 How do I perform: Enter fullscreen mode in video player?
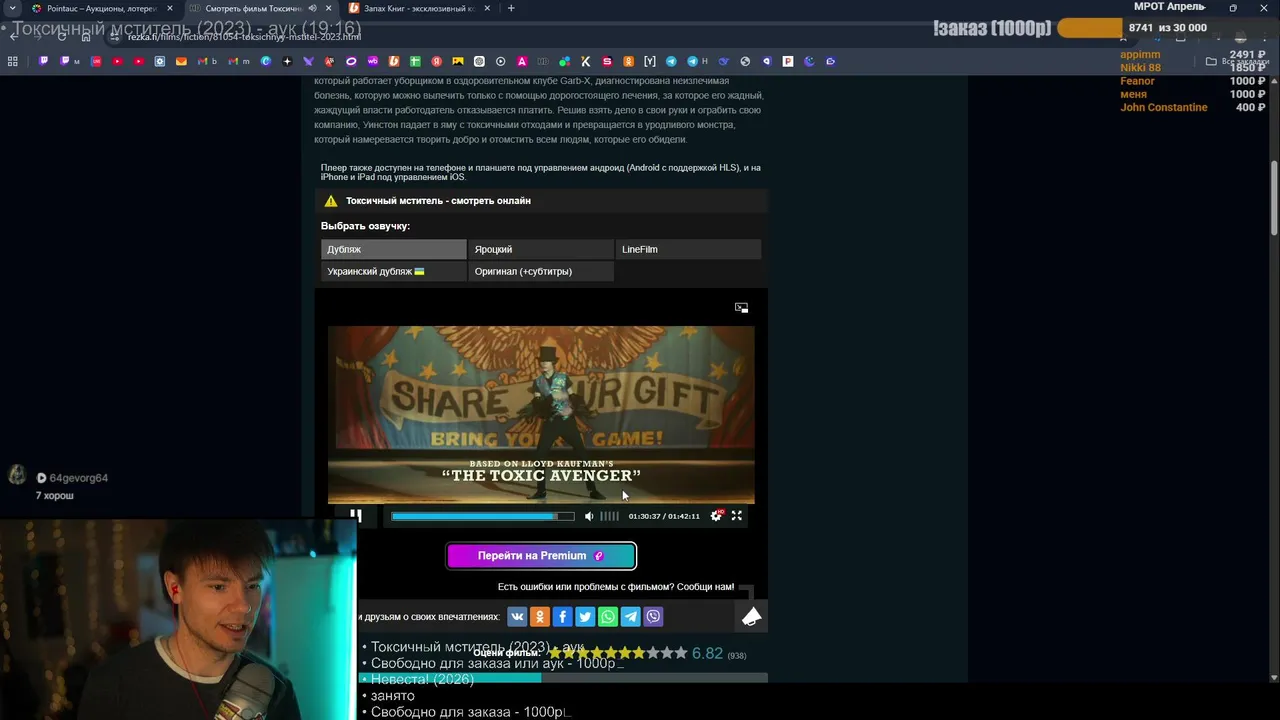click(x=737, y=516)
